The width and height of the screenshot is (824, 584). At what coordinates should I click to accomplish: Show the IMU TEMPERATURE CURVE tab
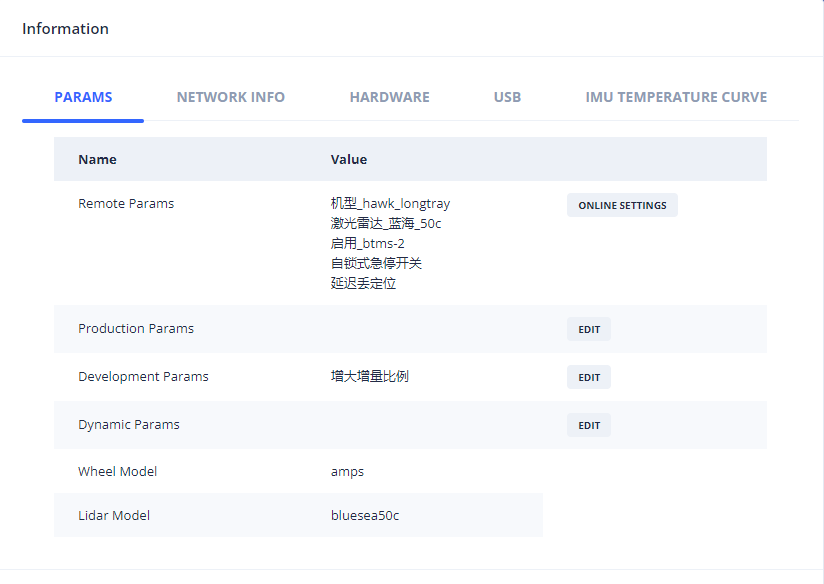[676, 97]
